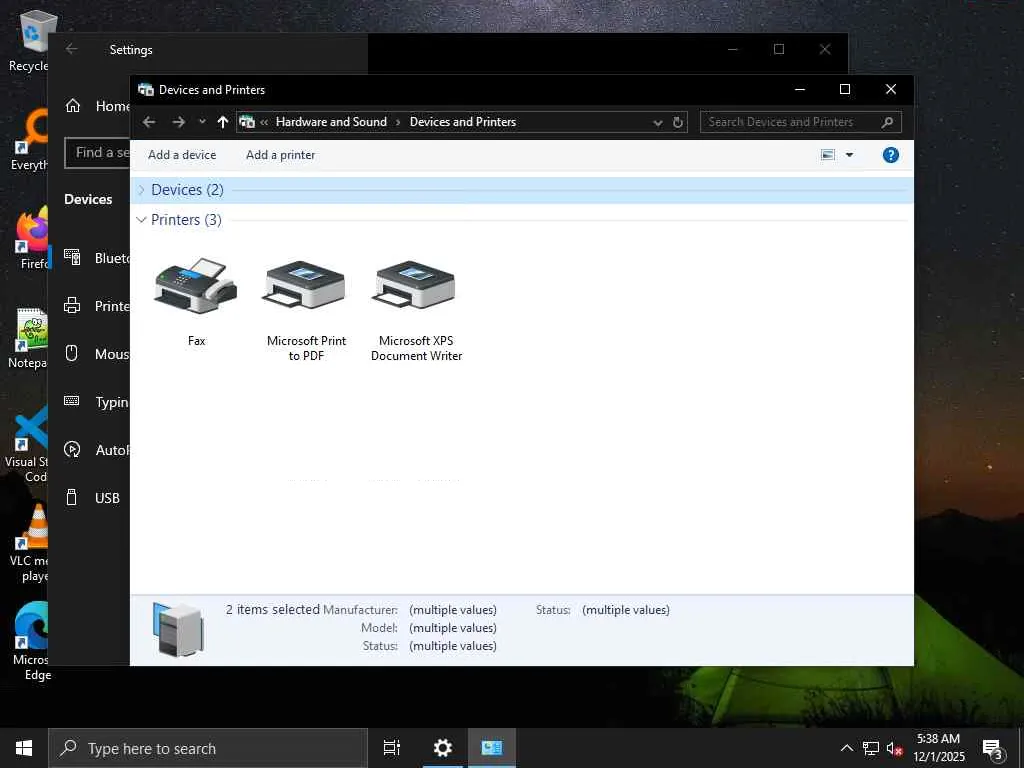Click the Devices and Printers title bar icon
Viewport: 1024px width, 768px height.
point(146,89)
